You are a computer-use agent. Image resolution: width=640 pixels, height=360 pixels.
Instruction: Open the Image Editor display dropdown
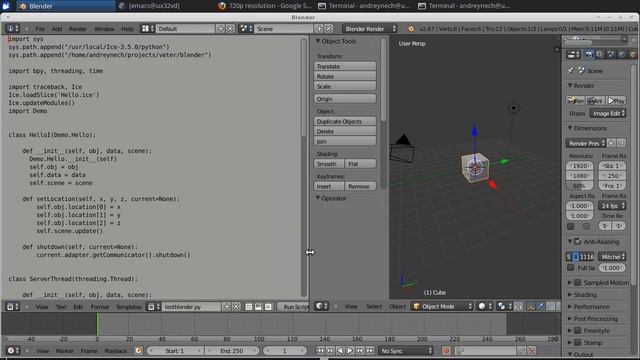coord(608,113)
